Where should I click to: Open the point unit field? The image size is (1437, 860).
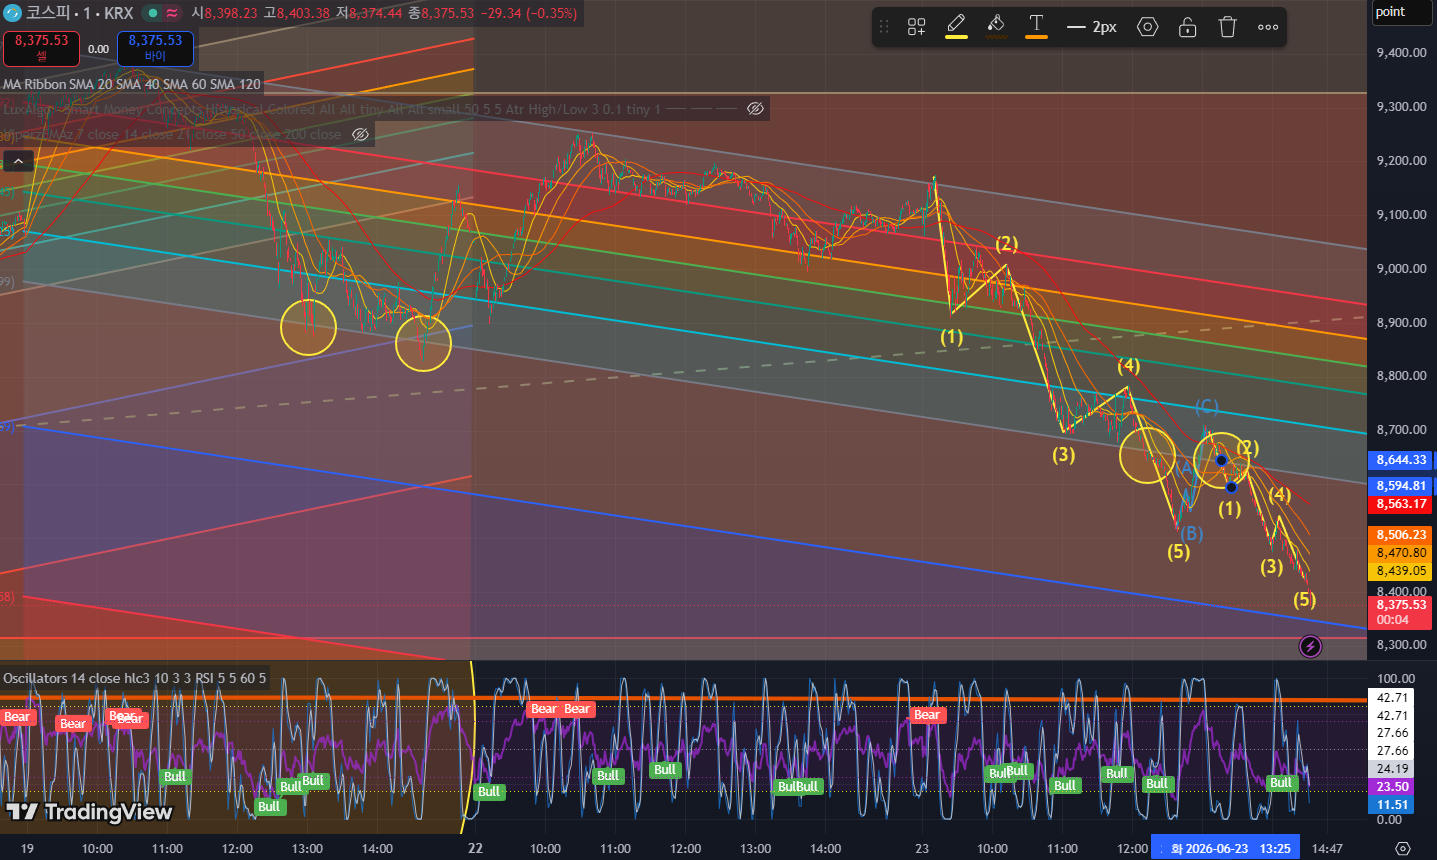point(1402,13)
